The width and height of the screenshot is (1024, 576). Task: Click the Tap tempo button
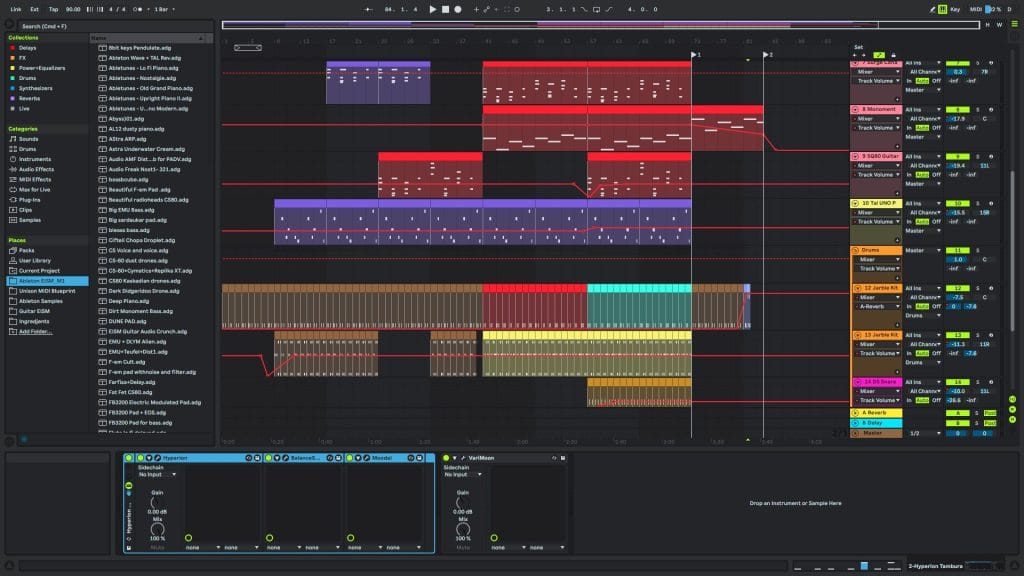click(x=52, y=9)
